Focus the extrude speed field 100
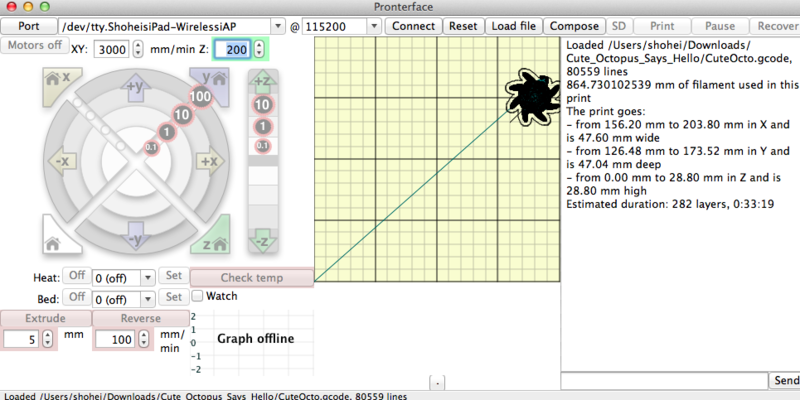 [x=116, y=339]
